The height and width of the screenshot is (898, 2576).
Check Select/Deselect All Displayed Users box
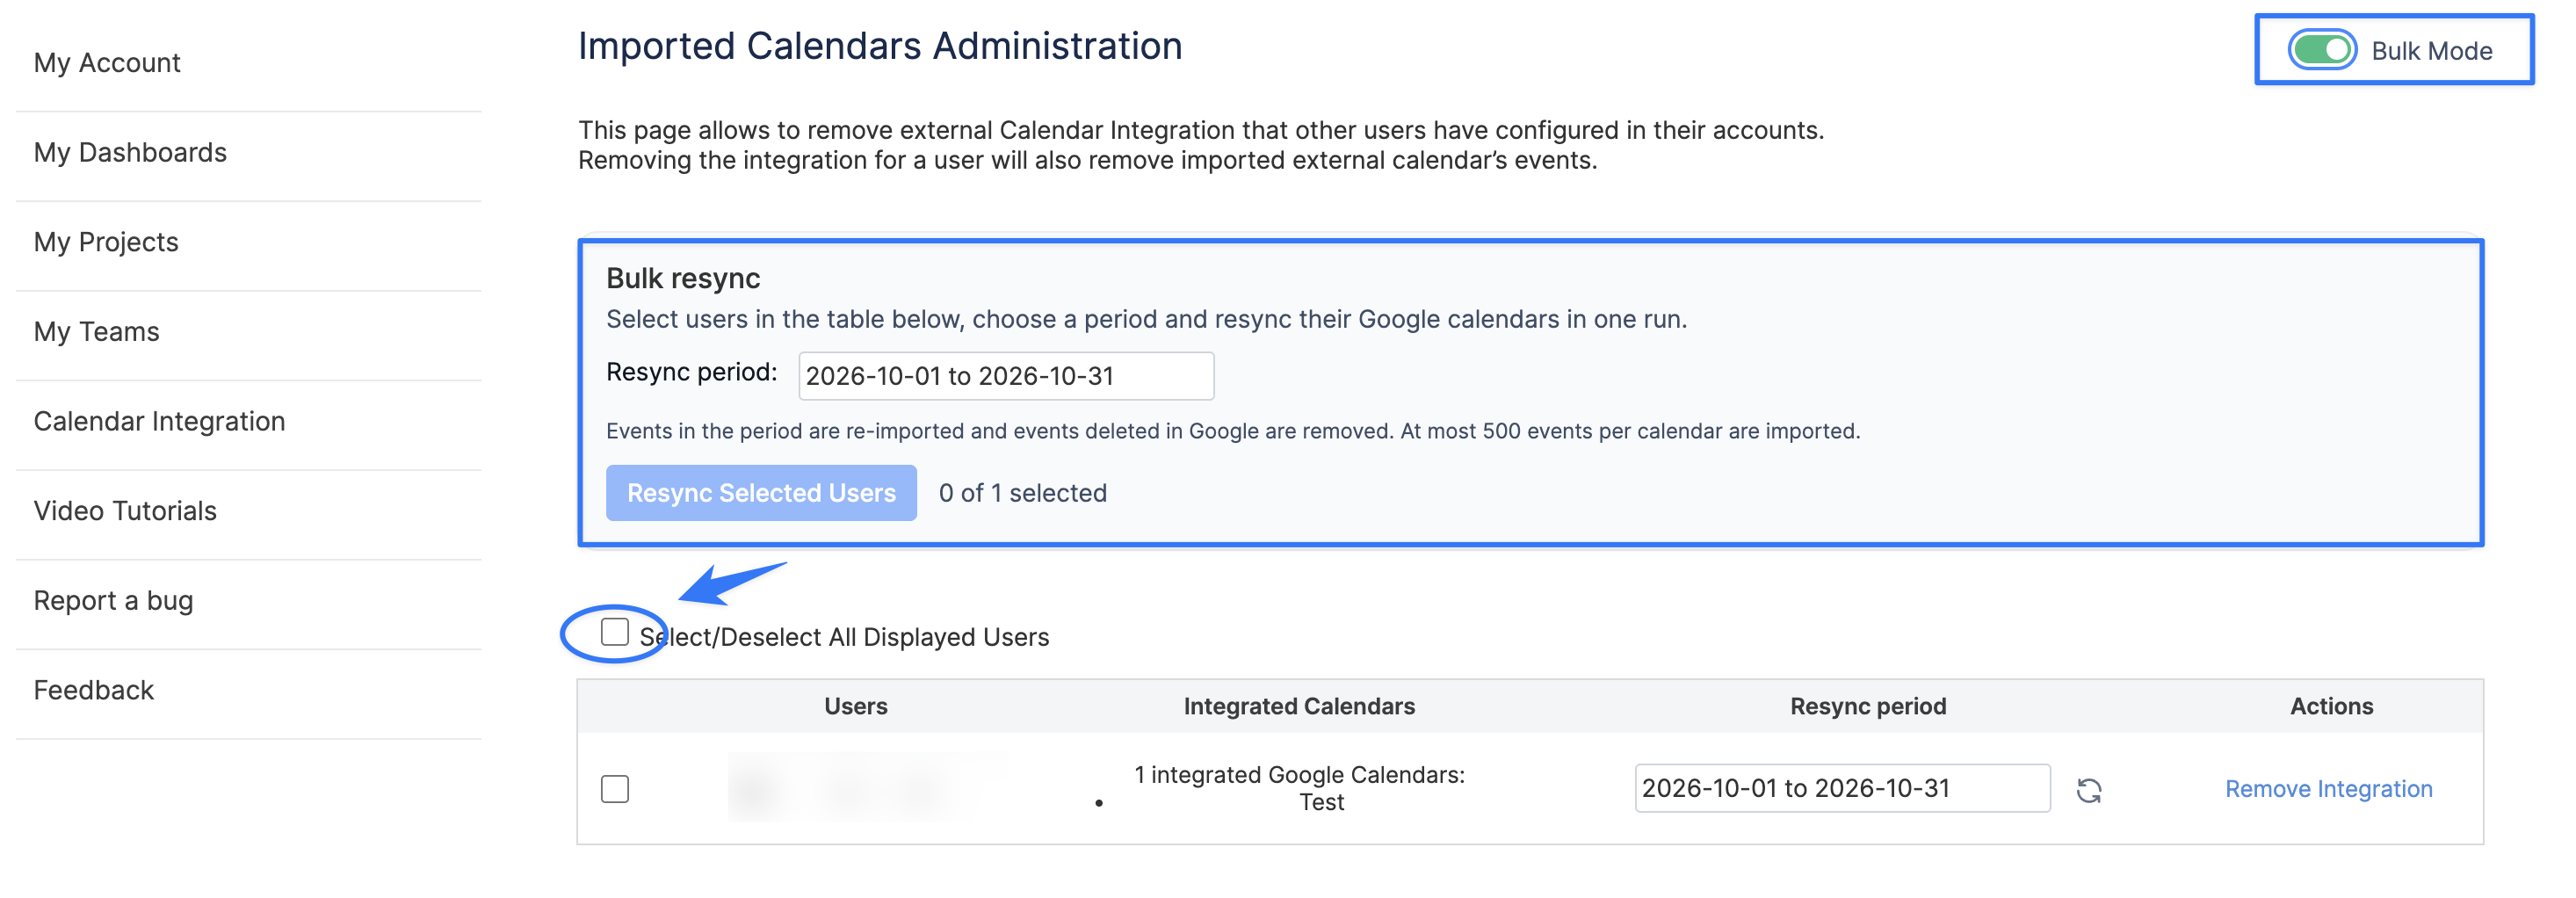[614, 632]
